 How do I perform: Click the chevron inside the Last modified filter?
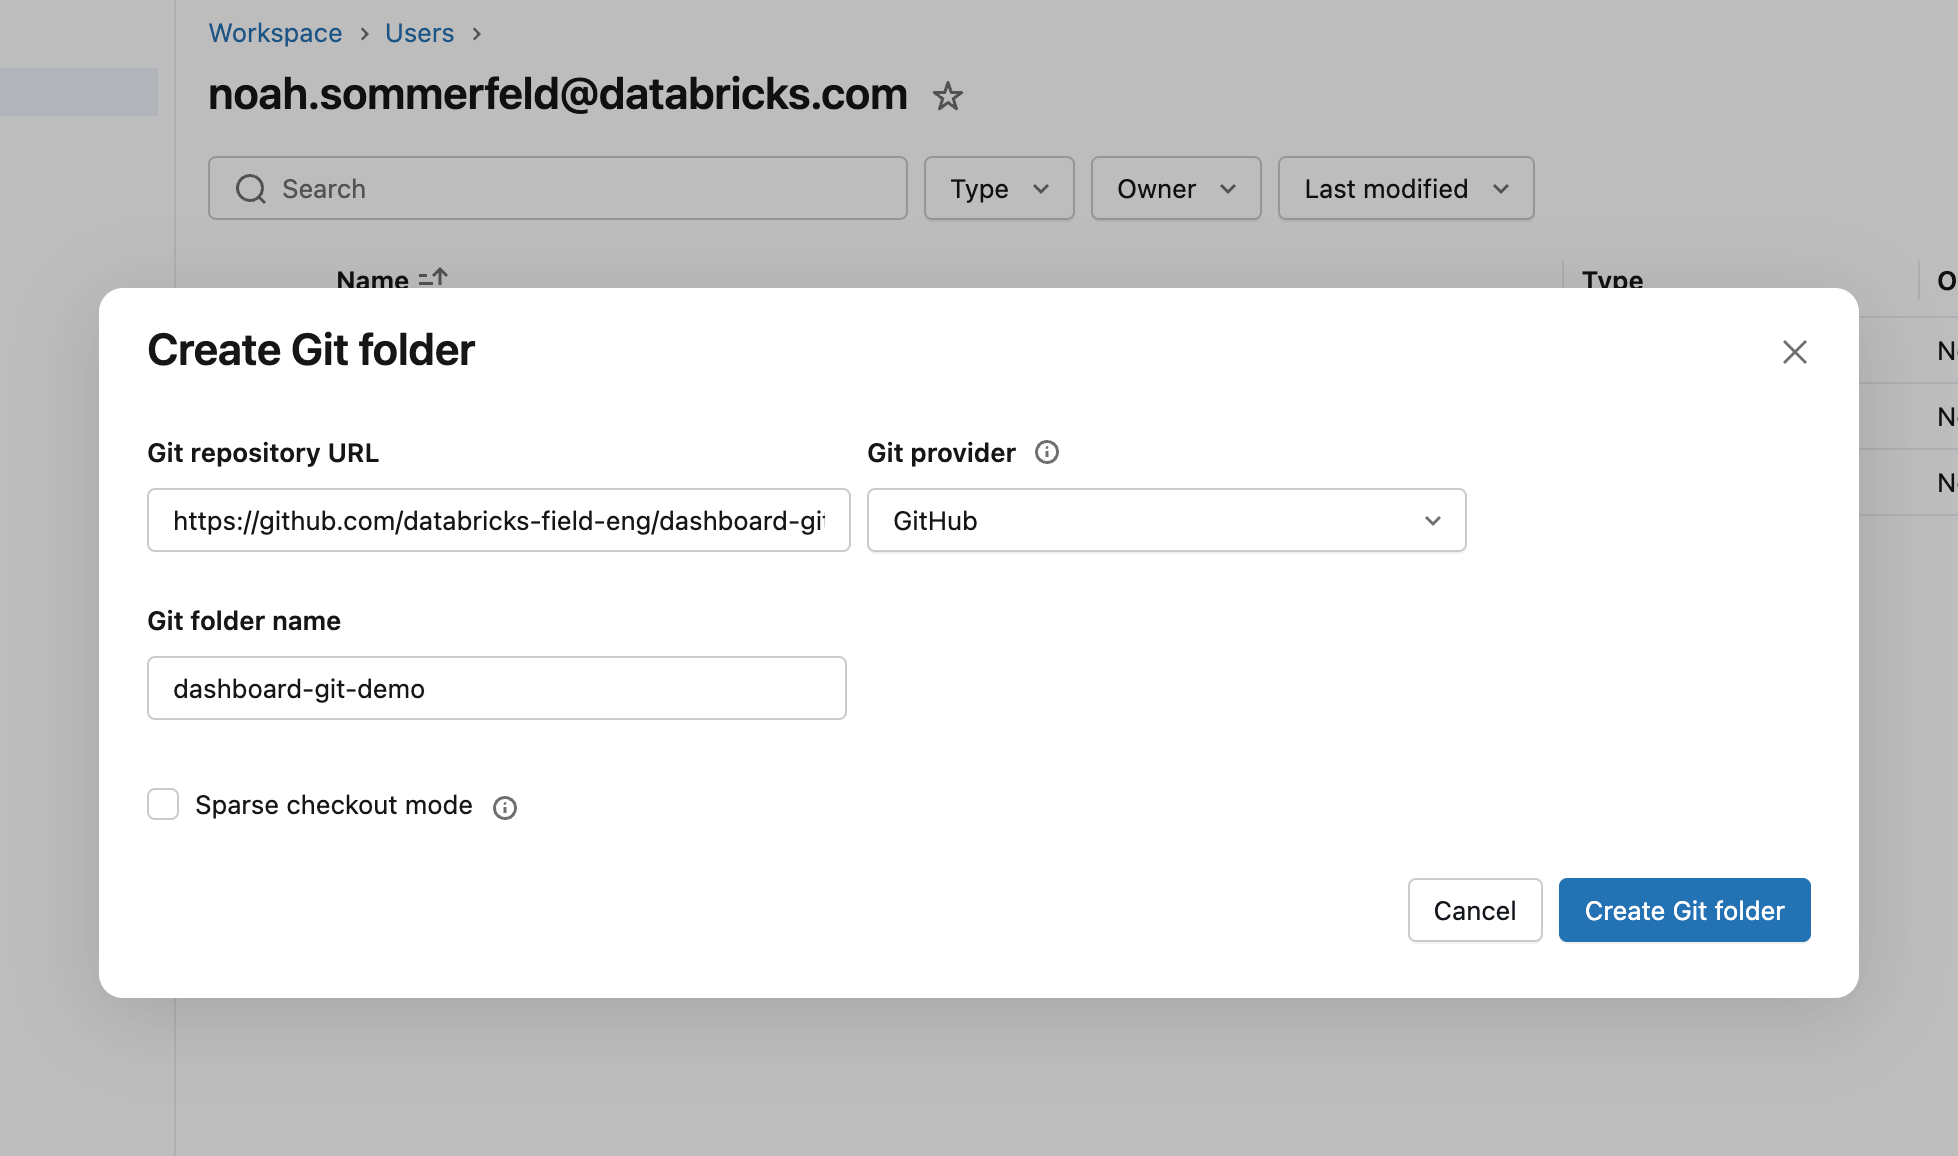(x=1501, y=188)
